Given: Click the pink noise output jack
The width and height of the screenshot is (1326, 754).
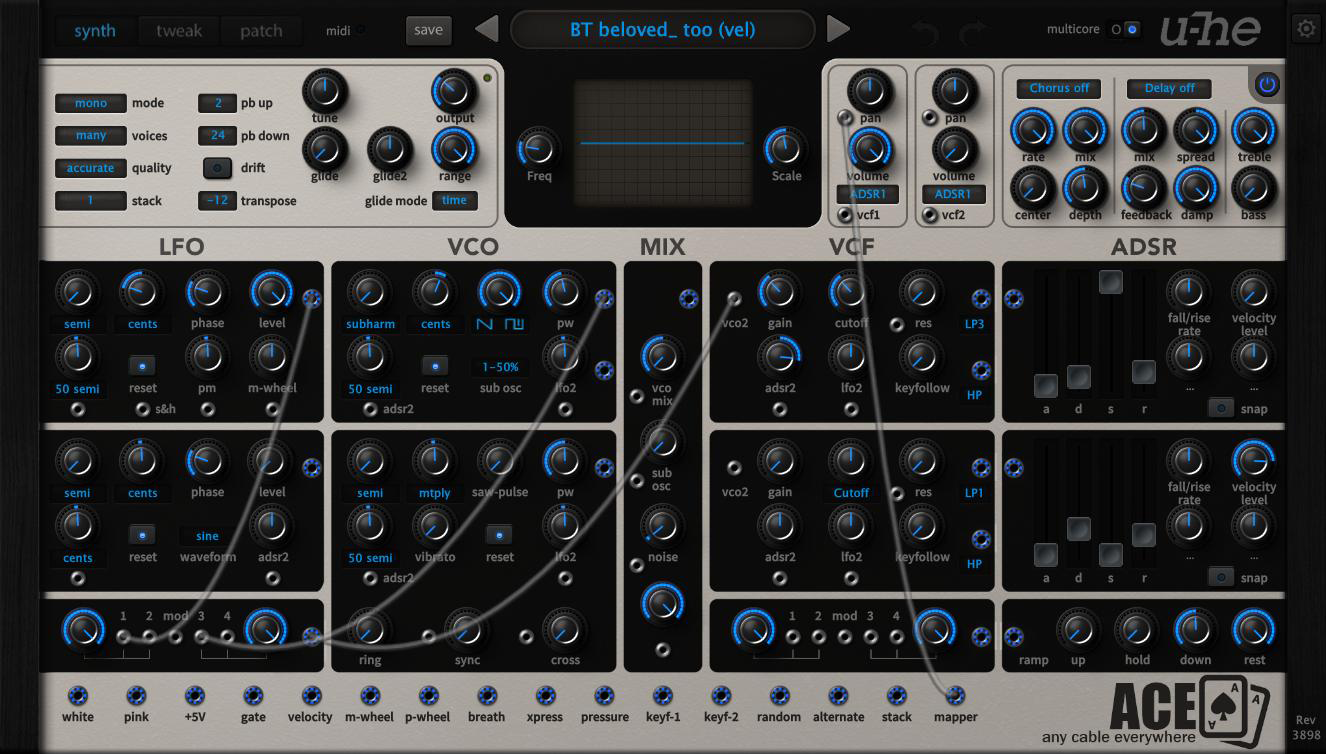Looking at the screenshot, I should pyautogui.click(x=136, y=696).
